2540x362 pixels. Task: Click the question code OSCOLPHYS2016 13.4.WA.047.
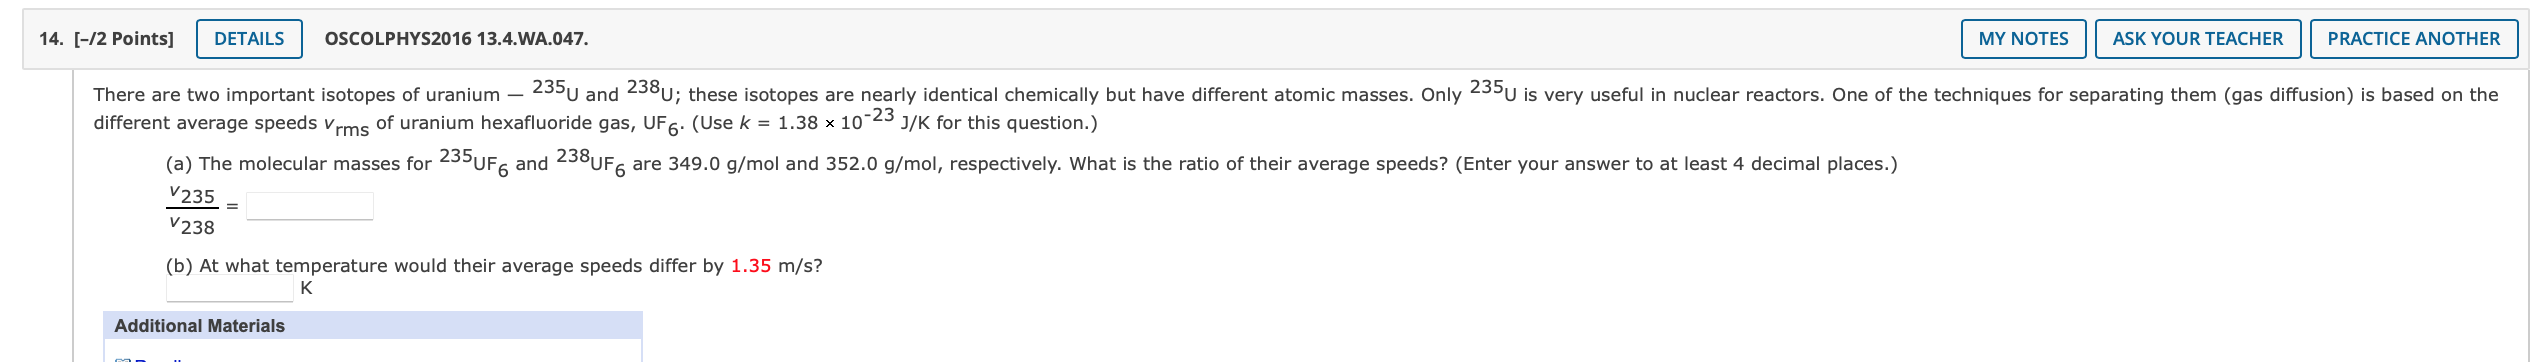[456, 39]
